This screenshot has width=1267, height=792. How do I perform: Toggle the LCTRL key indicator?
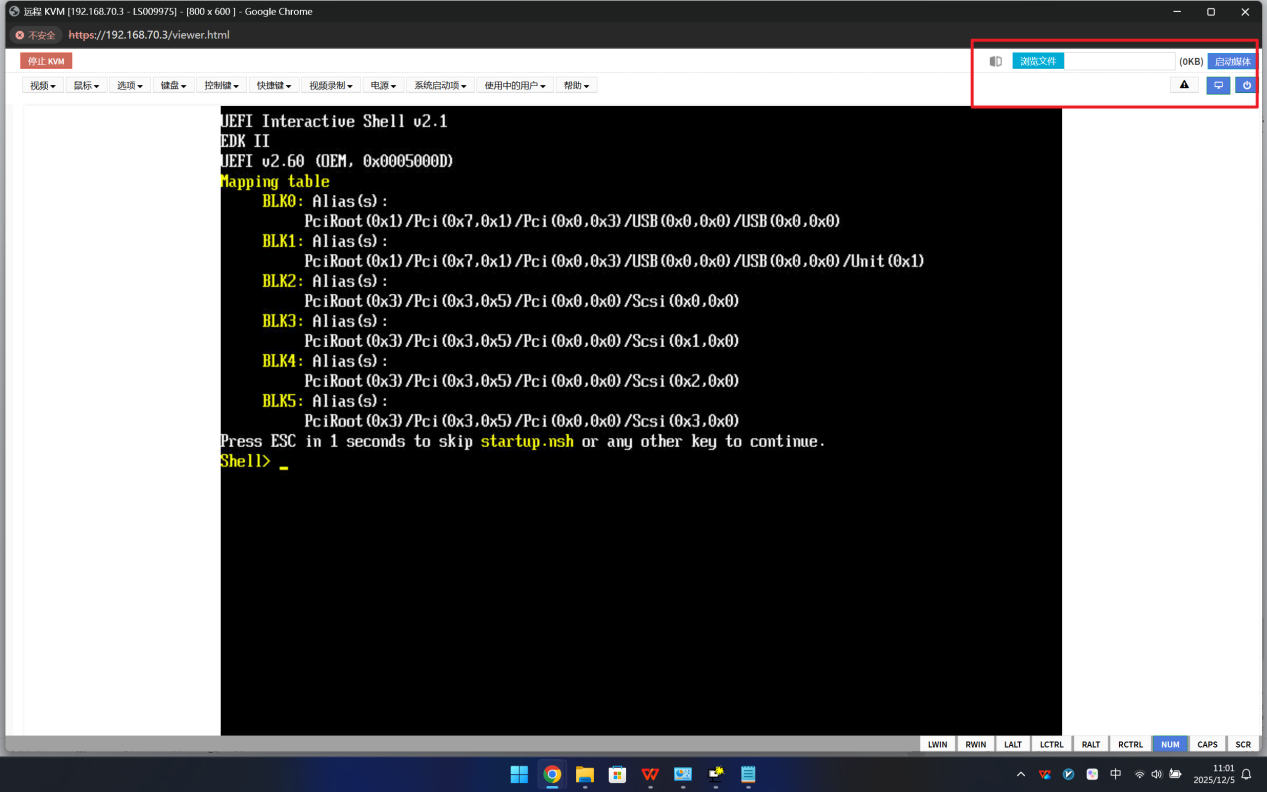(x=1051, y=744)
